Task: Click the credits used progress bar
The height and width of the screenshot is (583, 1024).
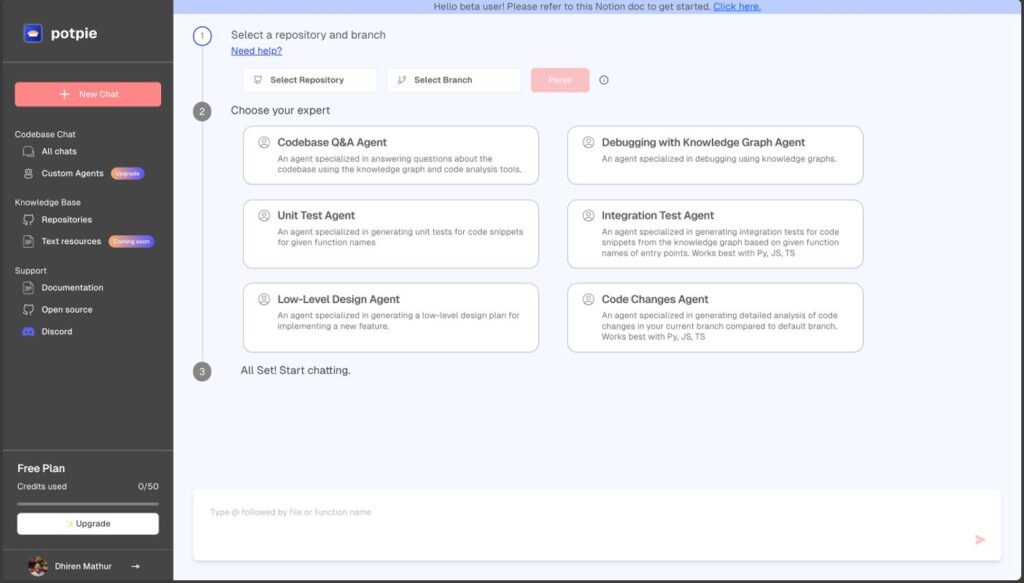Action: (x=88, y=504)
